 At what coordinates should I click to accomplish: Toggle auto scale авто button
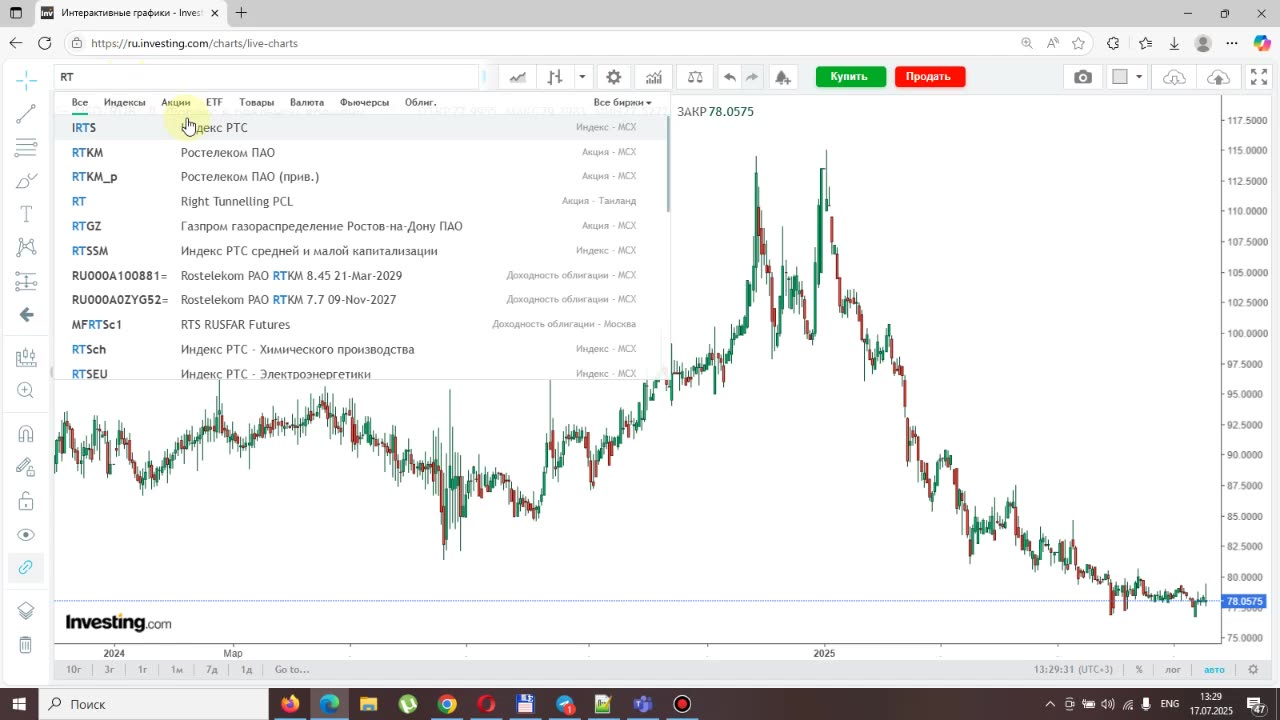tap(1214, 669)
